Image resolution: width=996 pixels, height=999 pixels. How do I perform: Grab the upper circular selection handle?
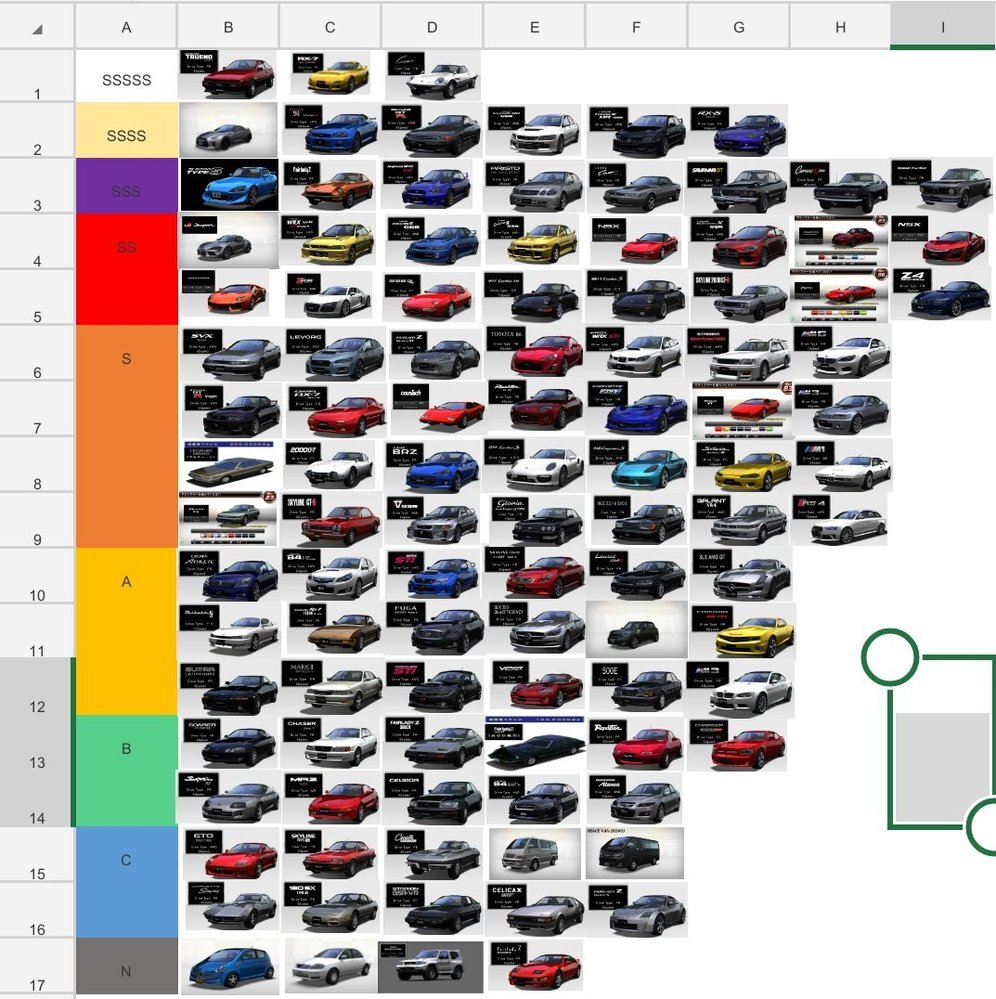890,658
